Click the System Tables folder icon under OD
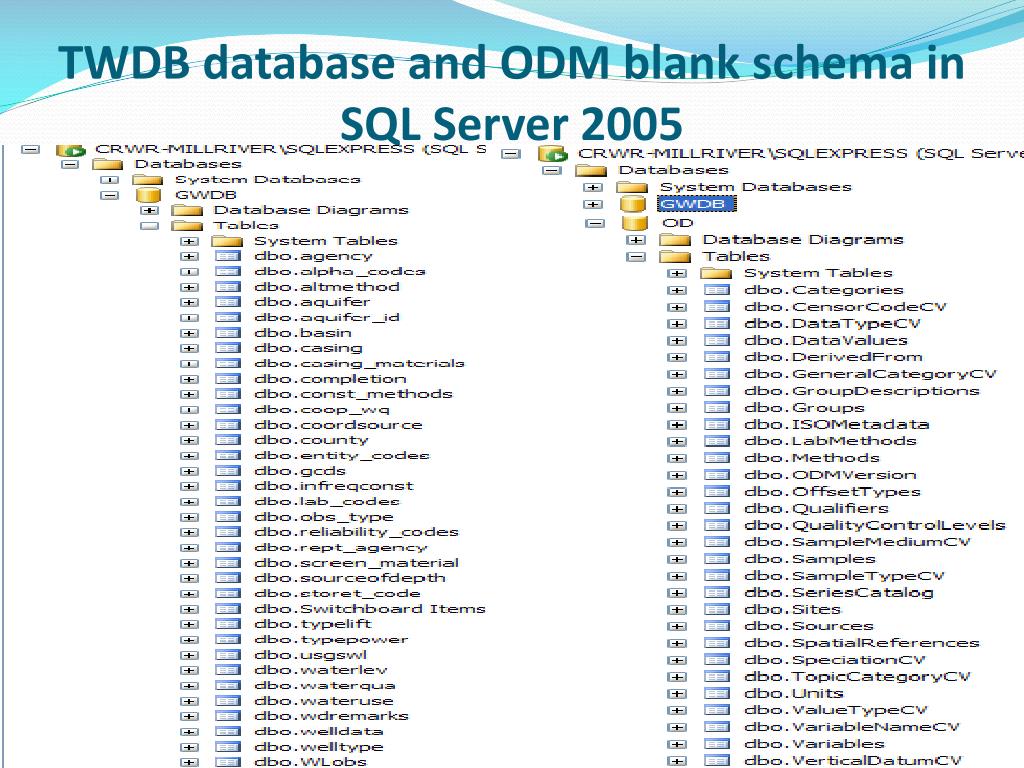The image size is (1024, 768). point(716,273)
